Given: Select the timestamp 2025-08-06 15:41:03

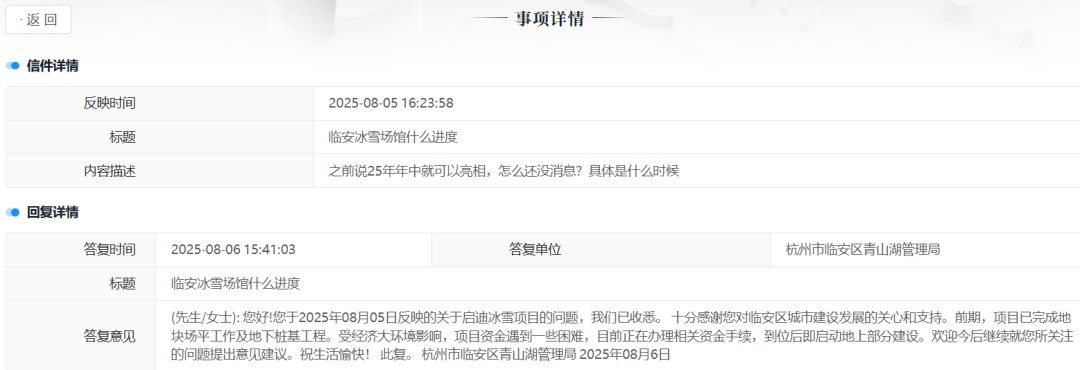Looking at the screenshot, I should point(233,249).
